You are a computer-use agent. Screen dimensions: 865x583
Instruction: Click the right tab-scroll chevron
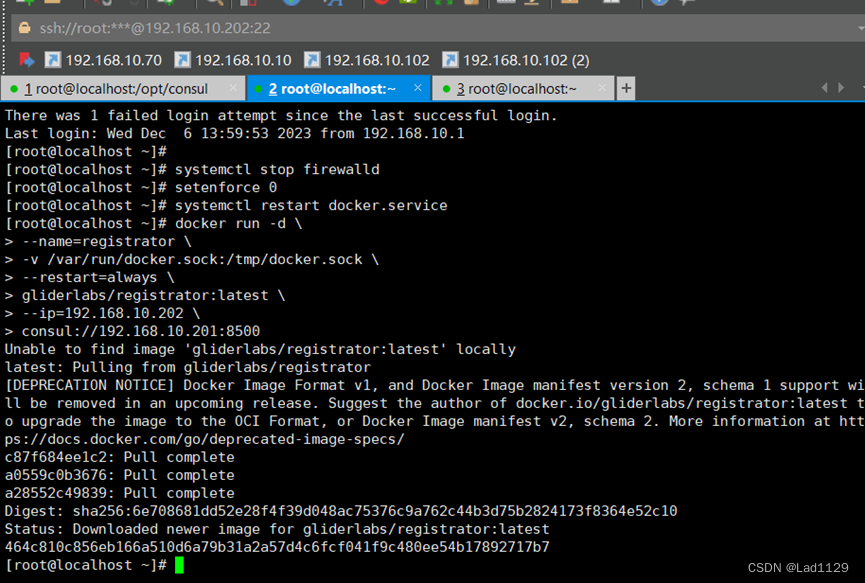pos(841,88)
